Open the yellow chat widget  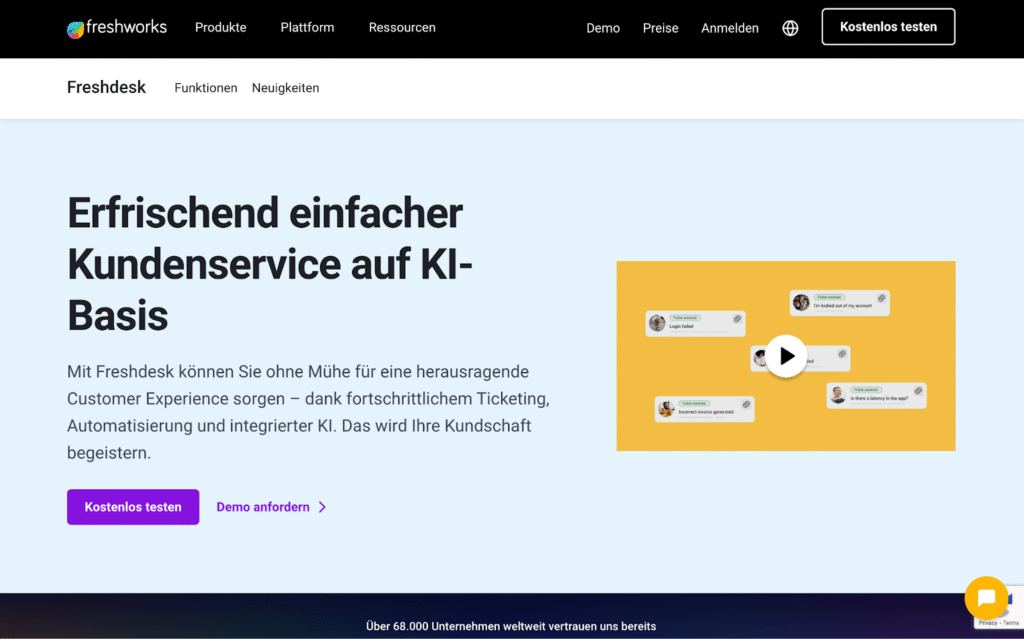pyautogui.click(x=986, y=597)
